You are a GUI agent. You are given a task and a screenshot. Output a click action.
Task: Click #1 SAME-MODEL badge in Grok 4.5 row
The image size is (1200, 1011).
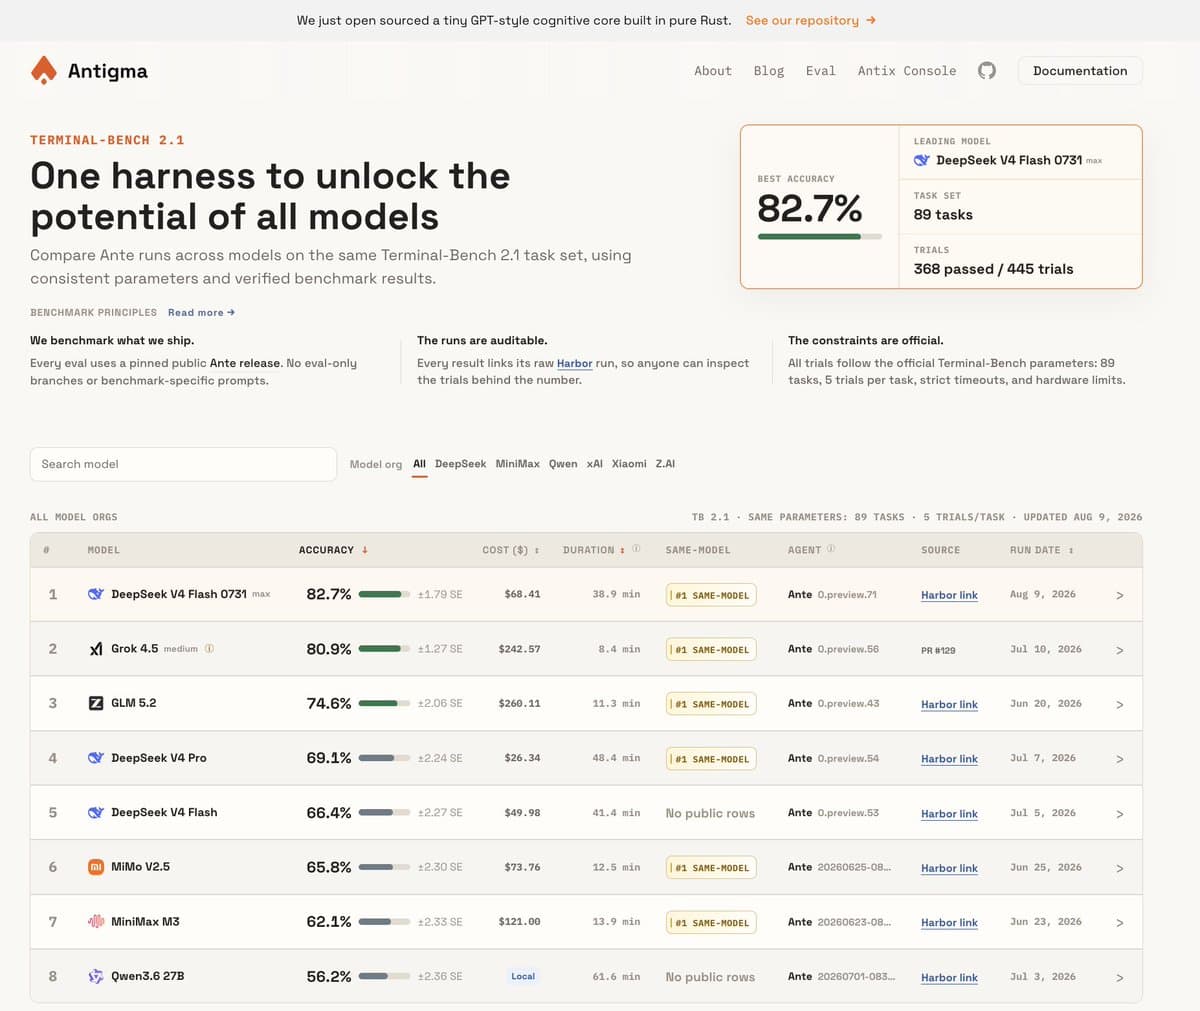click(711, 650)
